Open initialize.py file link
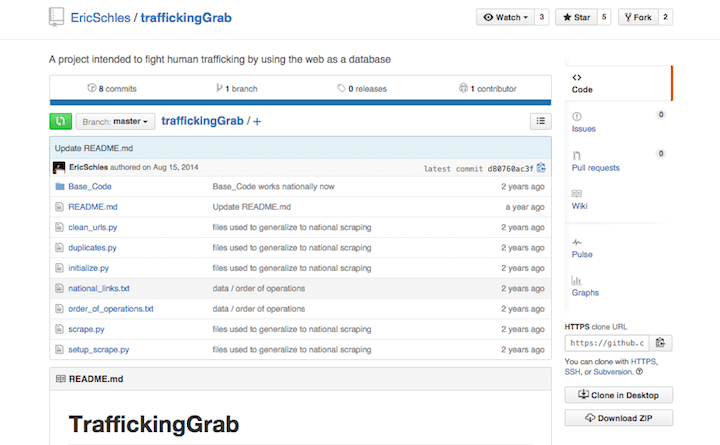720x445 pixels. click(x=89, y=268)
